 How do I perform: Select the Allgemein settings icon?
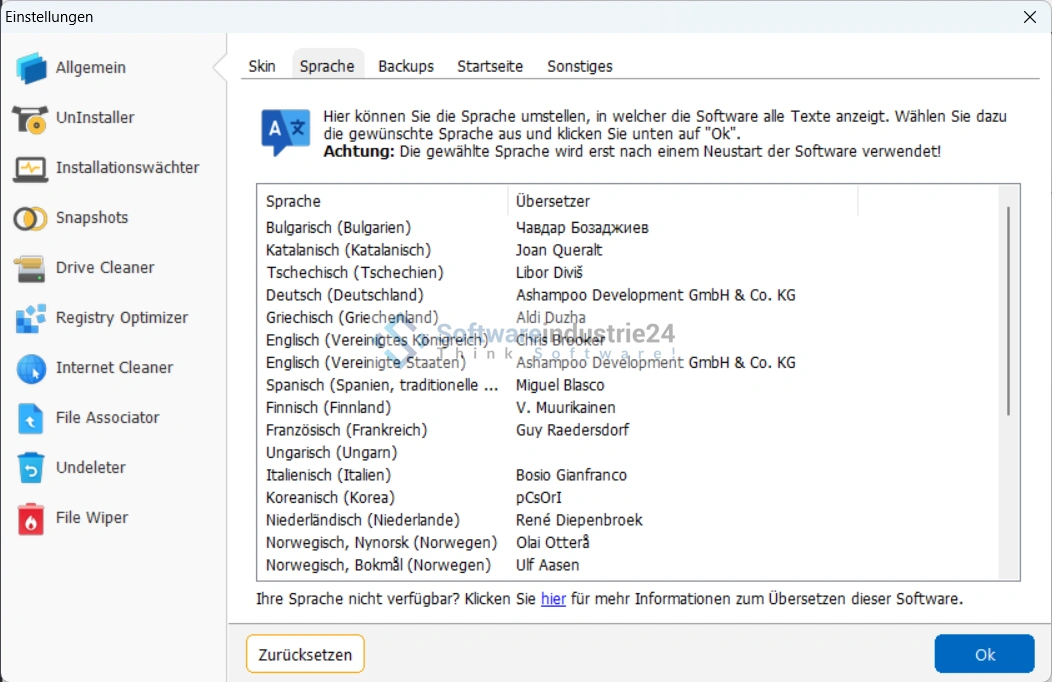tap(31, 68)
